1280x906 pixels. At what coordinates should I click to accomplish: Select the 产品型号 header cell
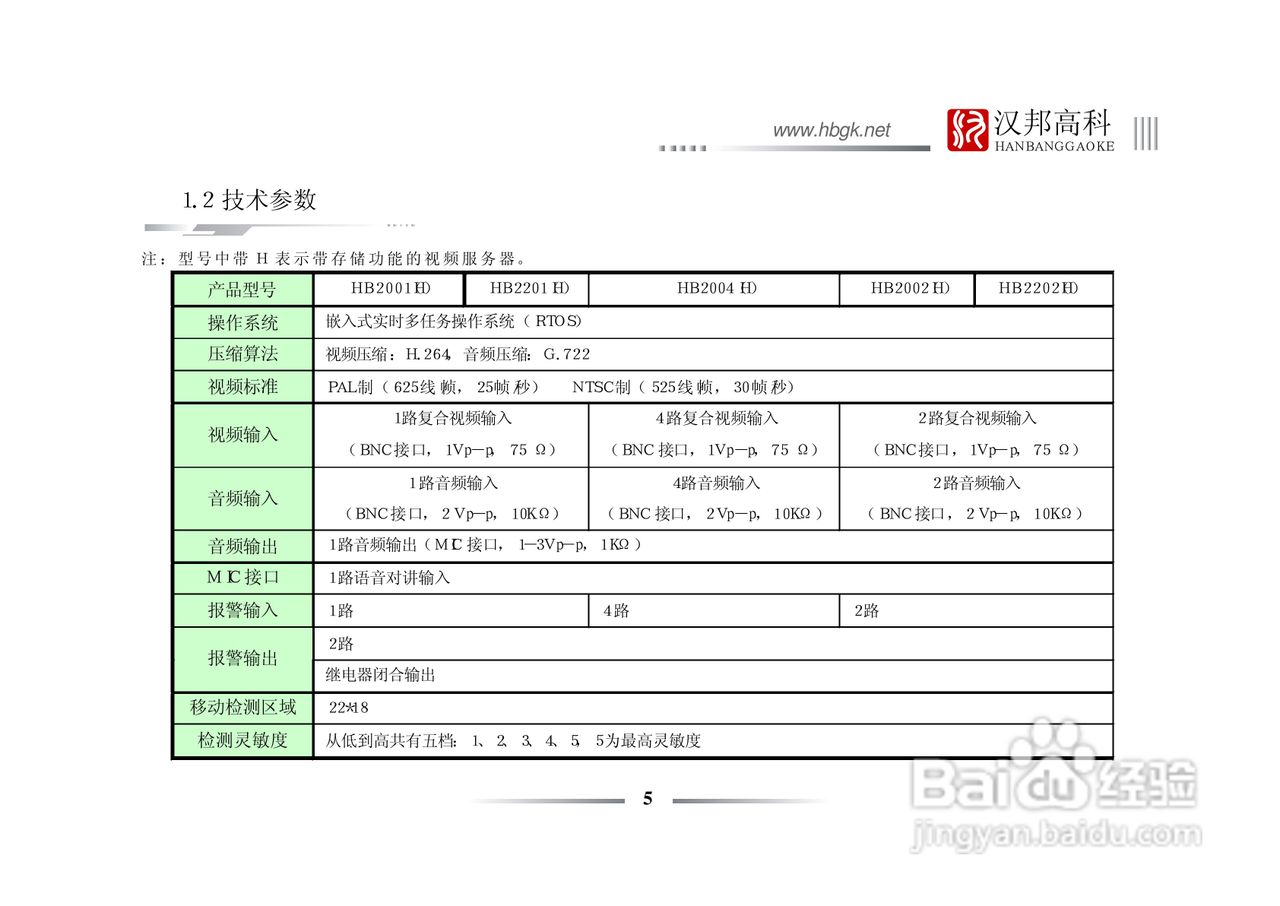pyautogui.click(x=242, y=289)
